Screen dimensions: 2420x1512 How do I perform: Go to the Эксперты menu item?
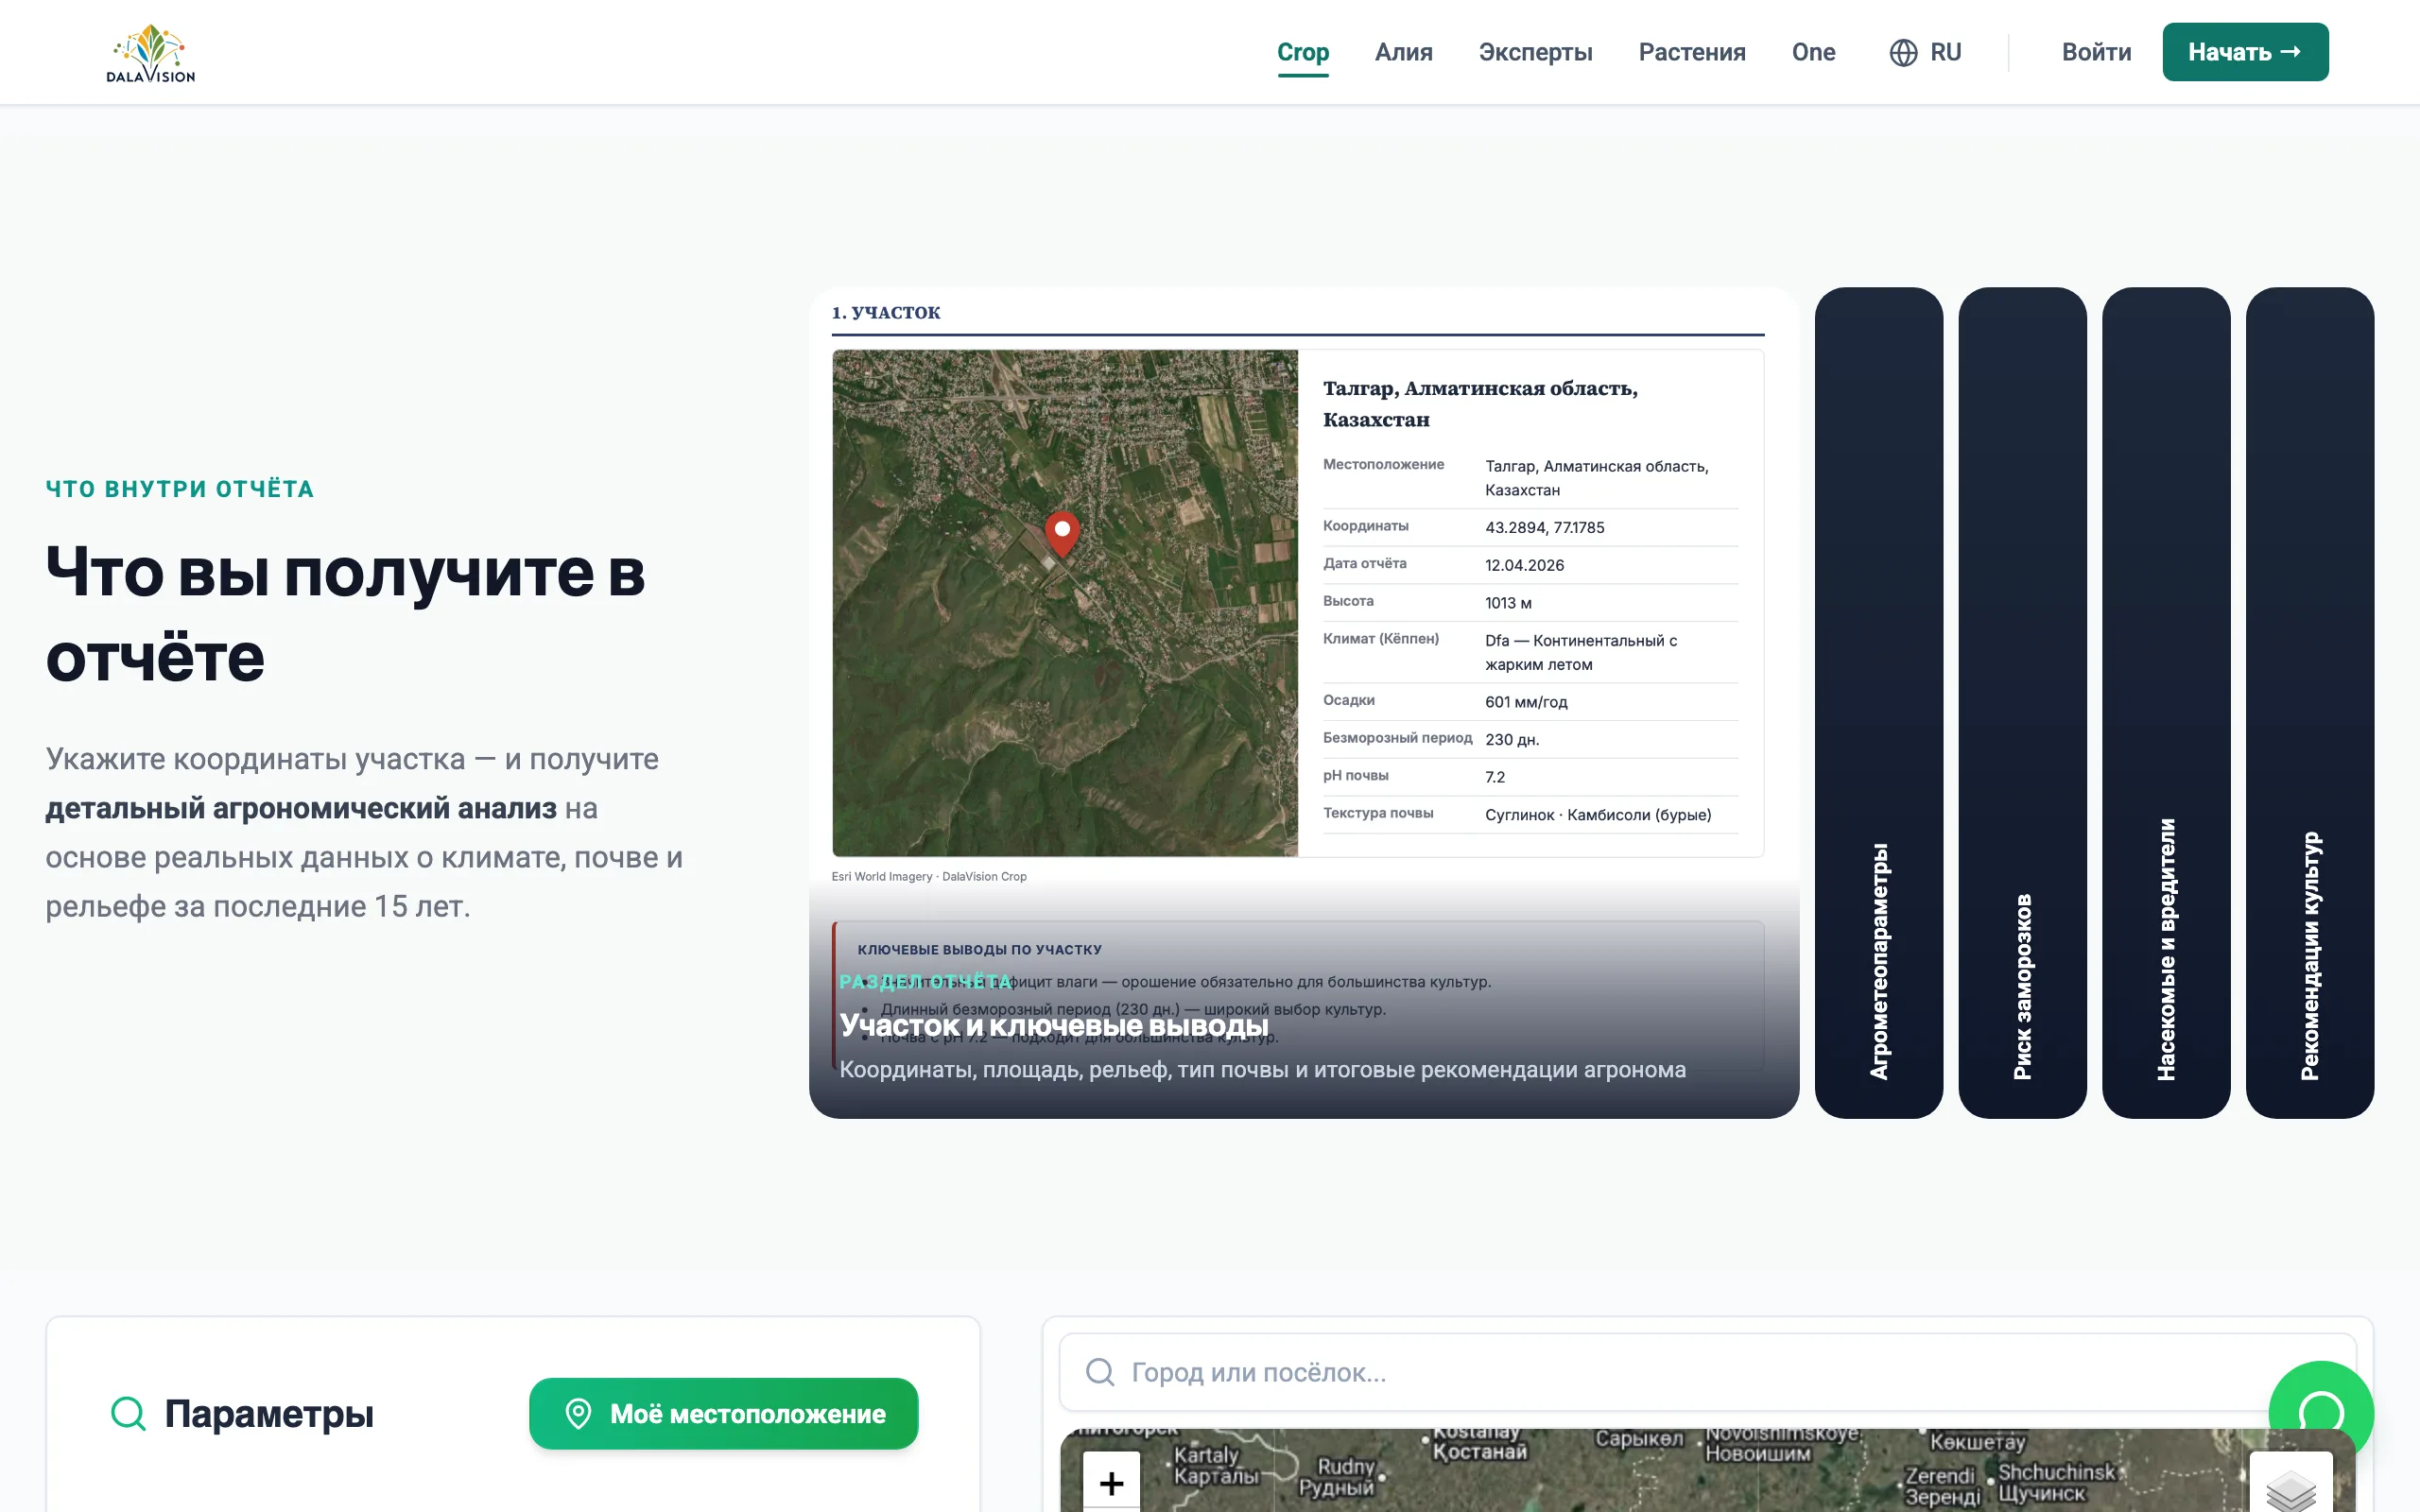pos(1535,52)
